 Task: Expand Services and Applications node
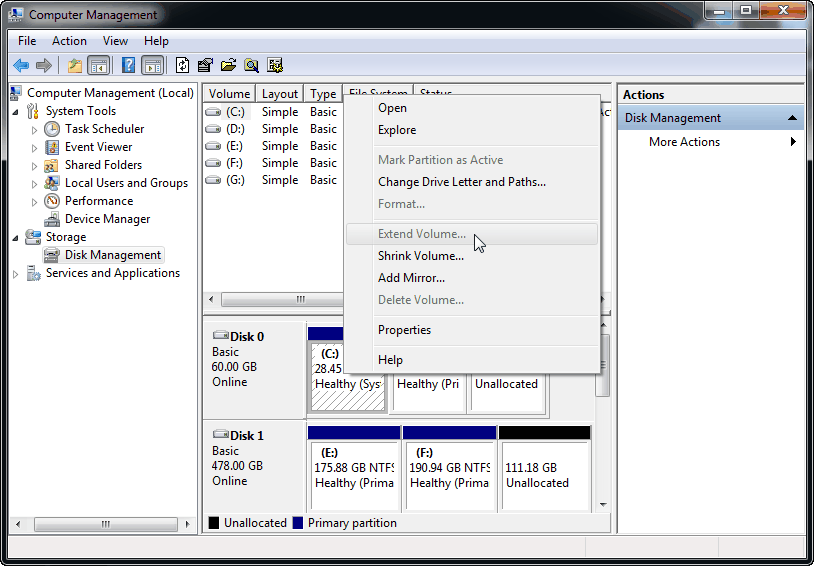pyautogui.click(x=15, y=274)
